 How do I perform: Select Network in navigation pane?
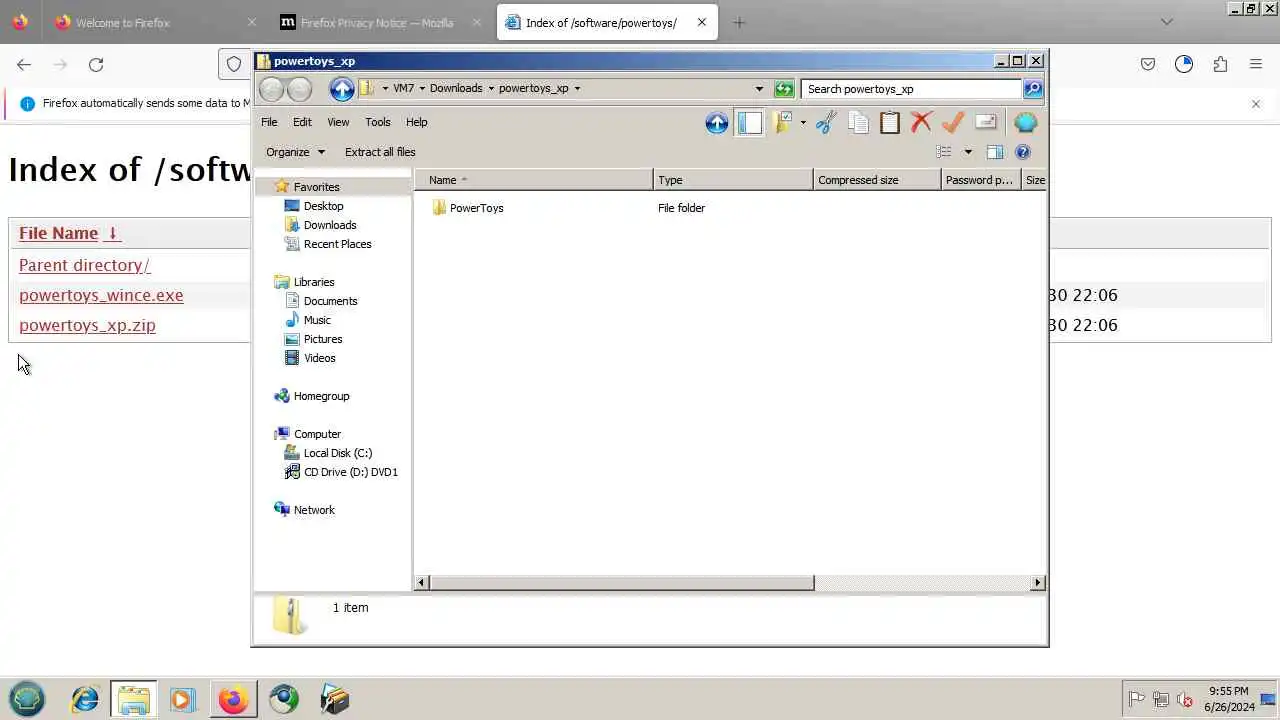[314, 510]
